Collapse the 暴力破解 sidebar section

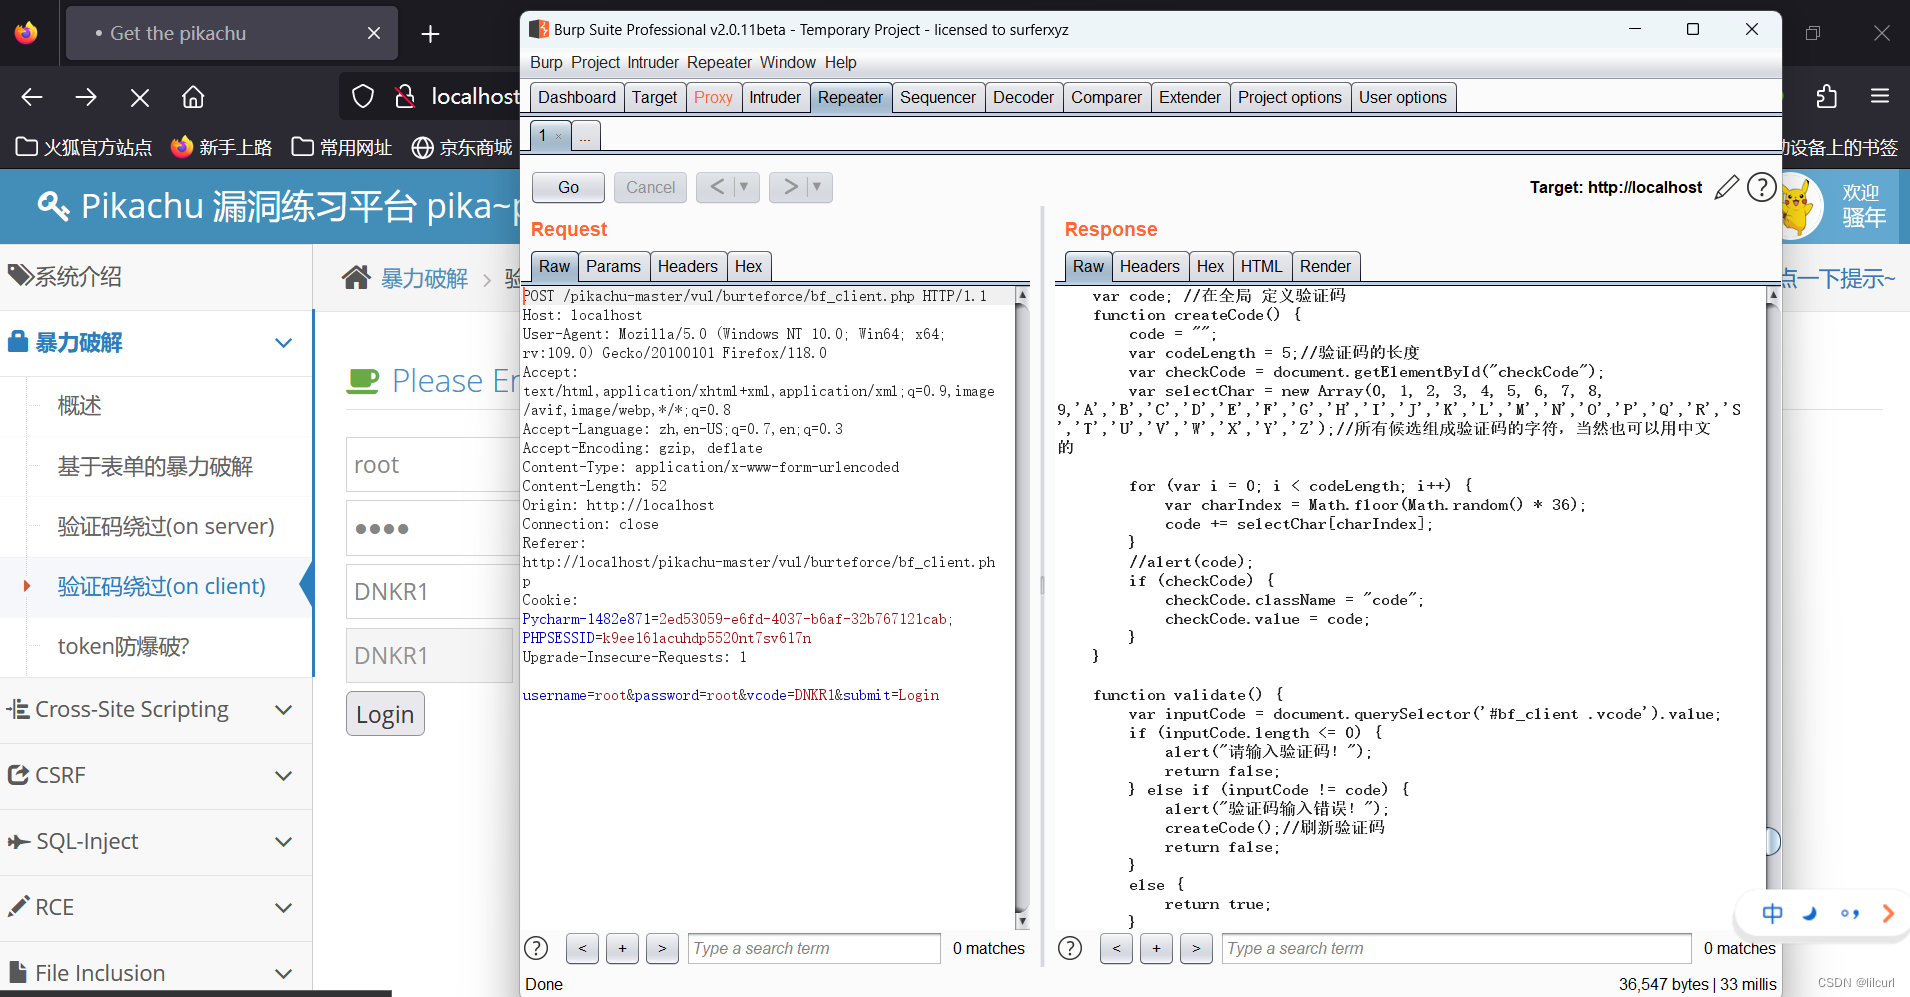pos(284,343)
